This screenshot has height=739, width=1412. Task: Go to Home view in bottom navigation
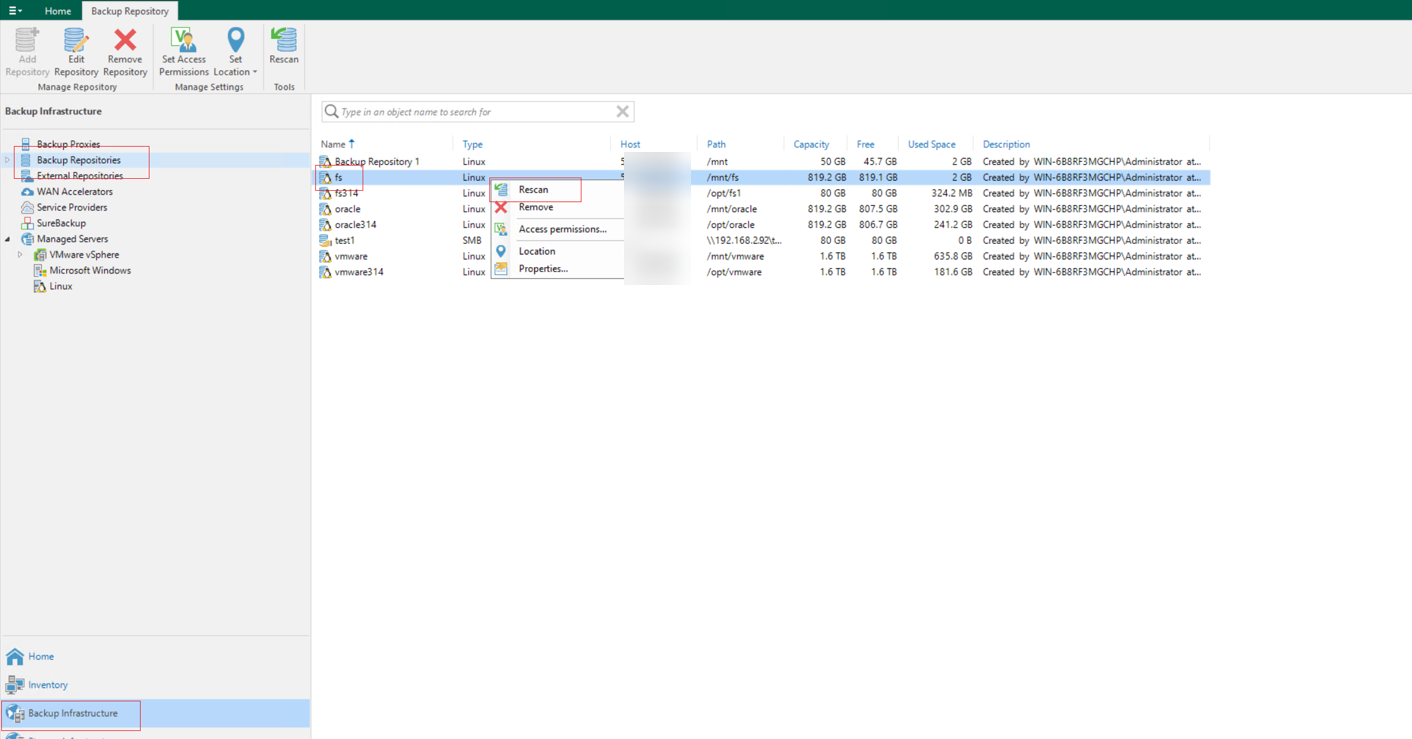(x=40, y=657)
